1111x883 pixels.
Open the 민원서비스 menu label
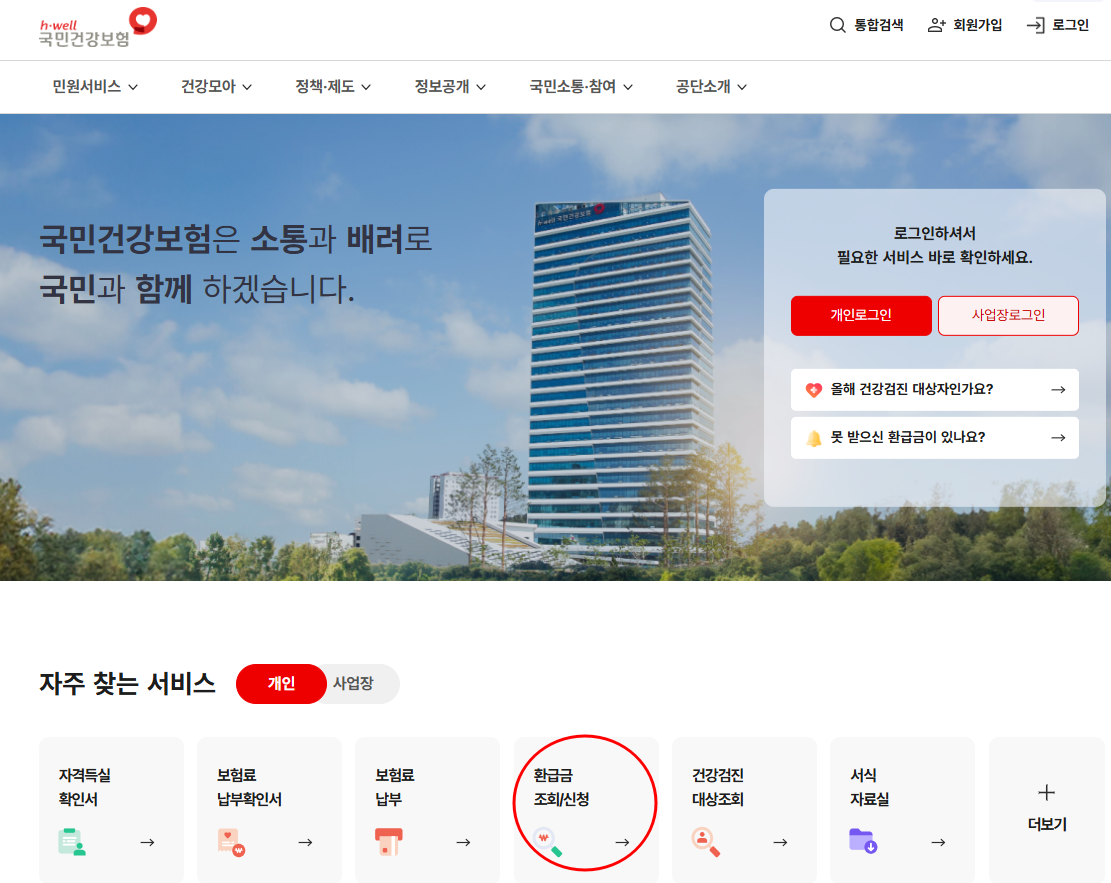86,86
